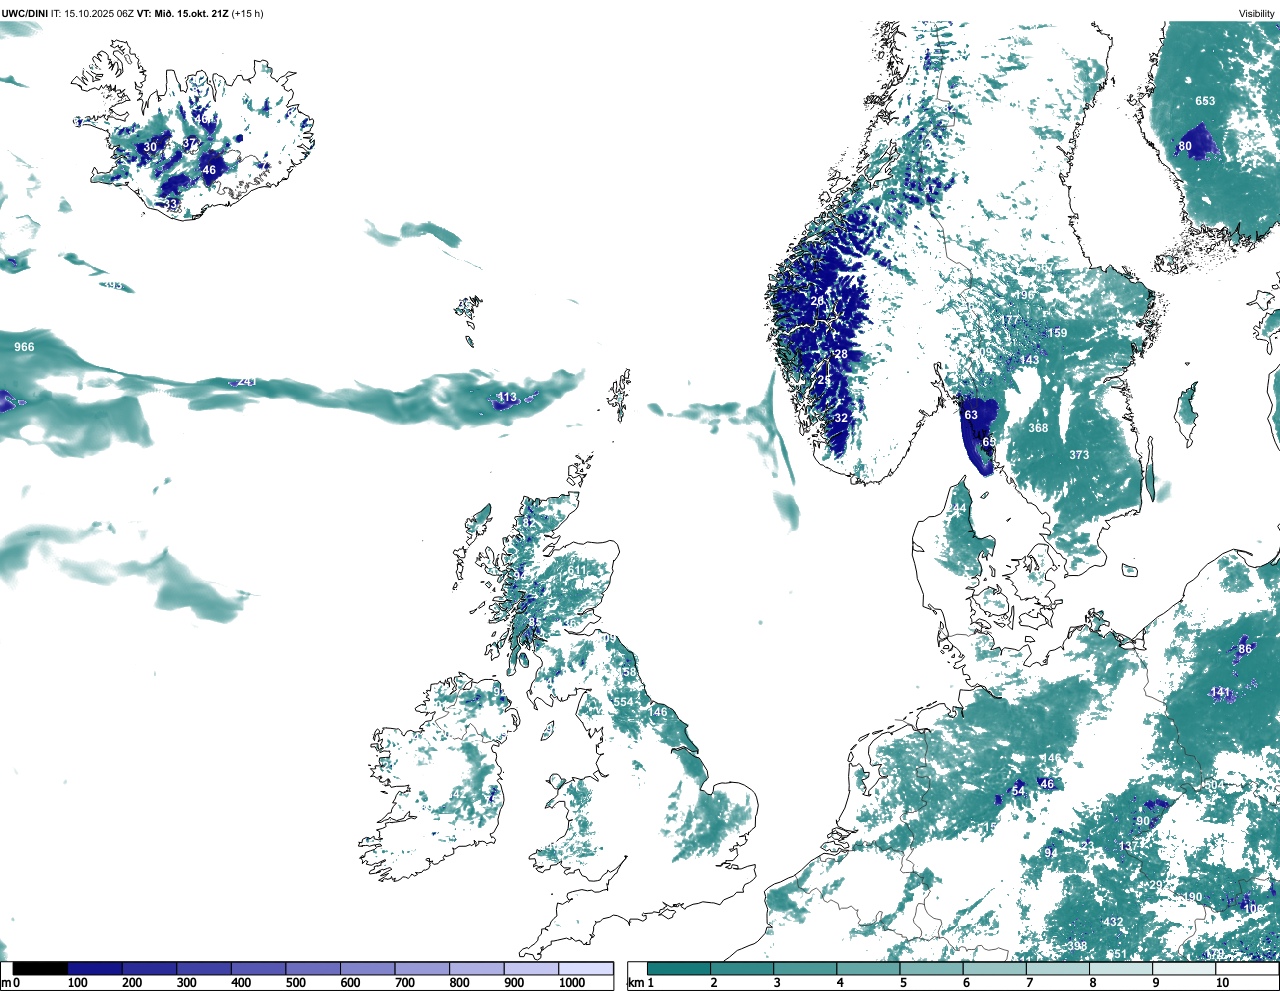Click the '86' value over Poland
Screen dimensions: 1280x991
(1245, 649)
